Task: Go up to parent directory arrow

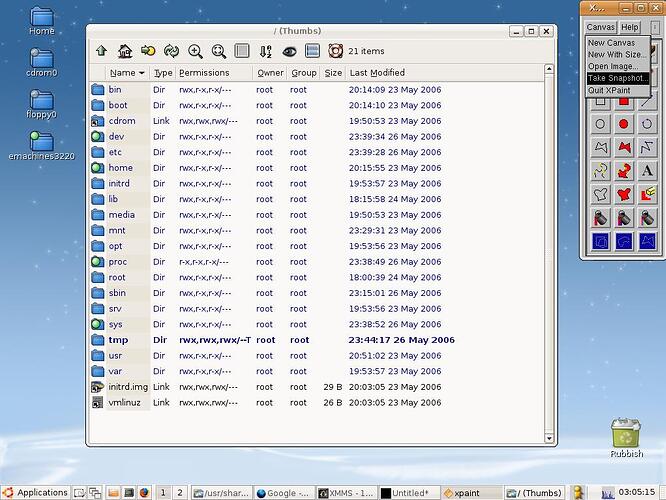Action: tap(101, 51)
